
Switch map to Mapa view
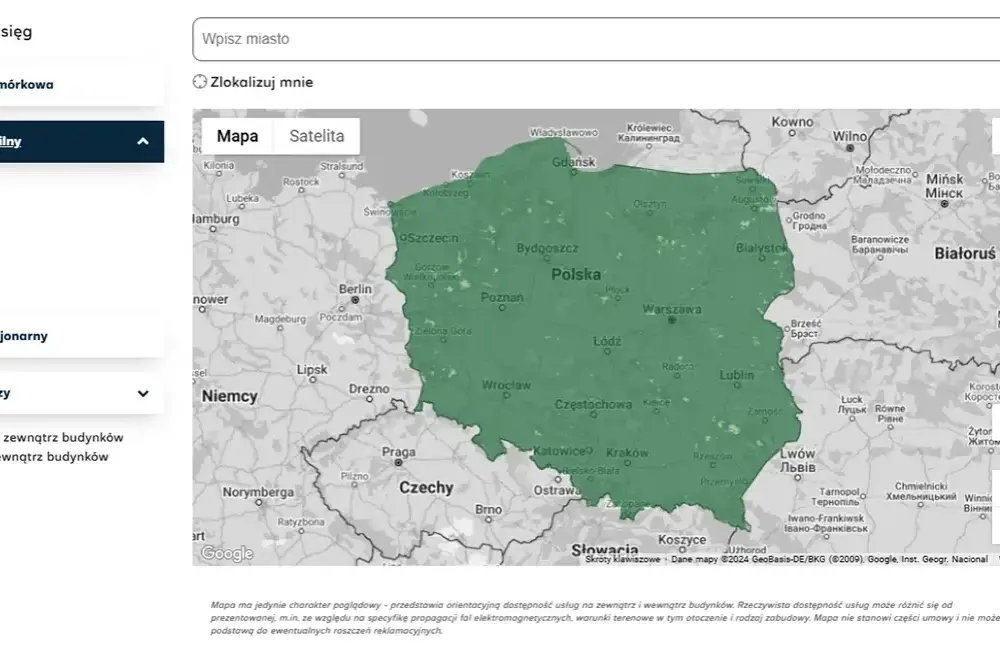tap(237, 136)
